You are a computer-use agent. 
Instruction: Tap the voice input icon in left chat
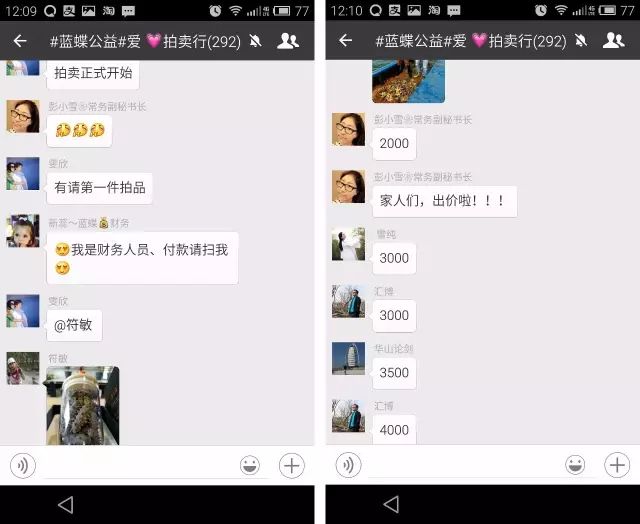23,465
